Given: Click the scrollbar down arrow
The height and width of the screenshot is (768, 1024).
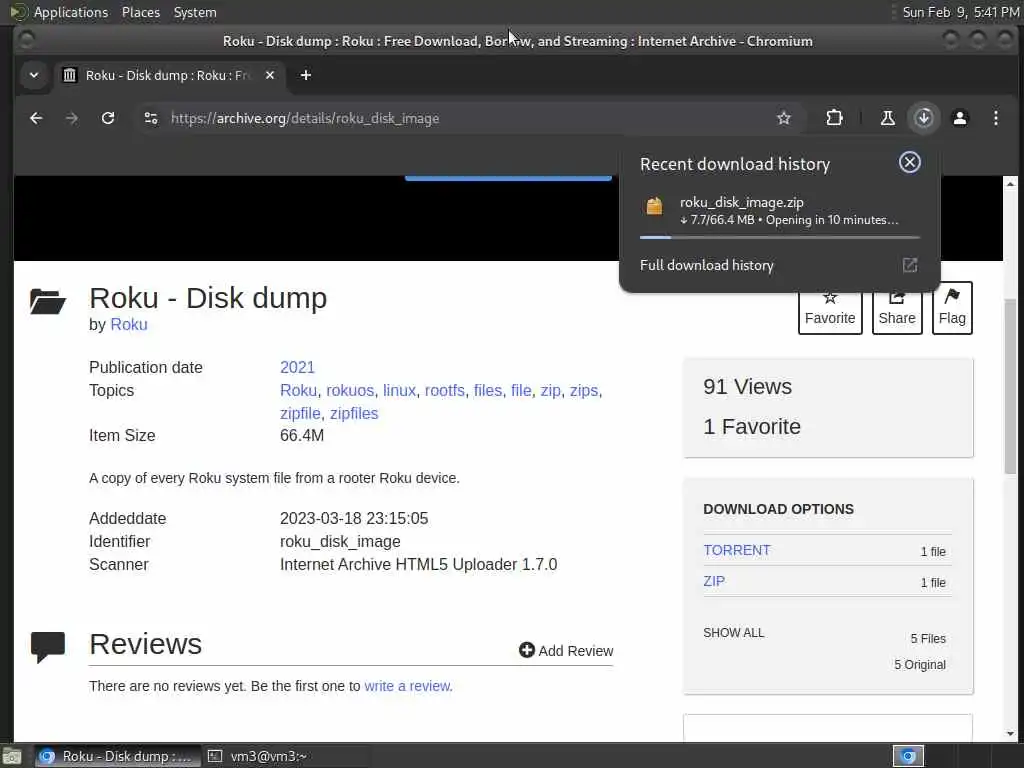Looking at the screenshot, I should (x=1010, y=733).
